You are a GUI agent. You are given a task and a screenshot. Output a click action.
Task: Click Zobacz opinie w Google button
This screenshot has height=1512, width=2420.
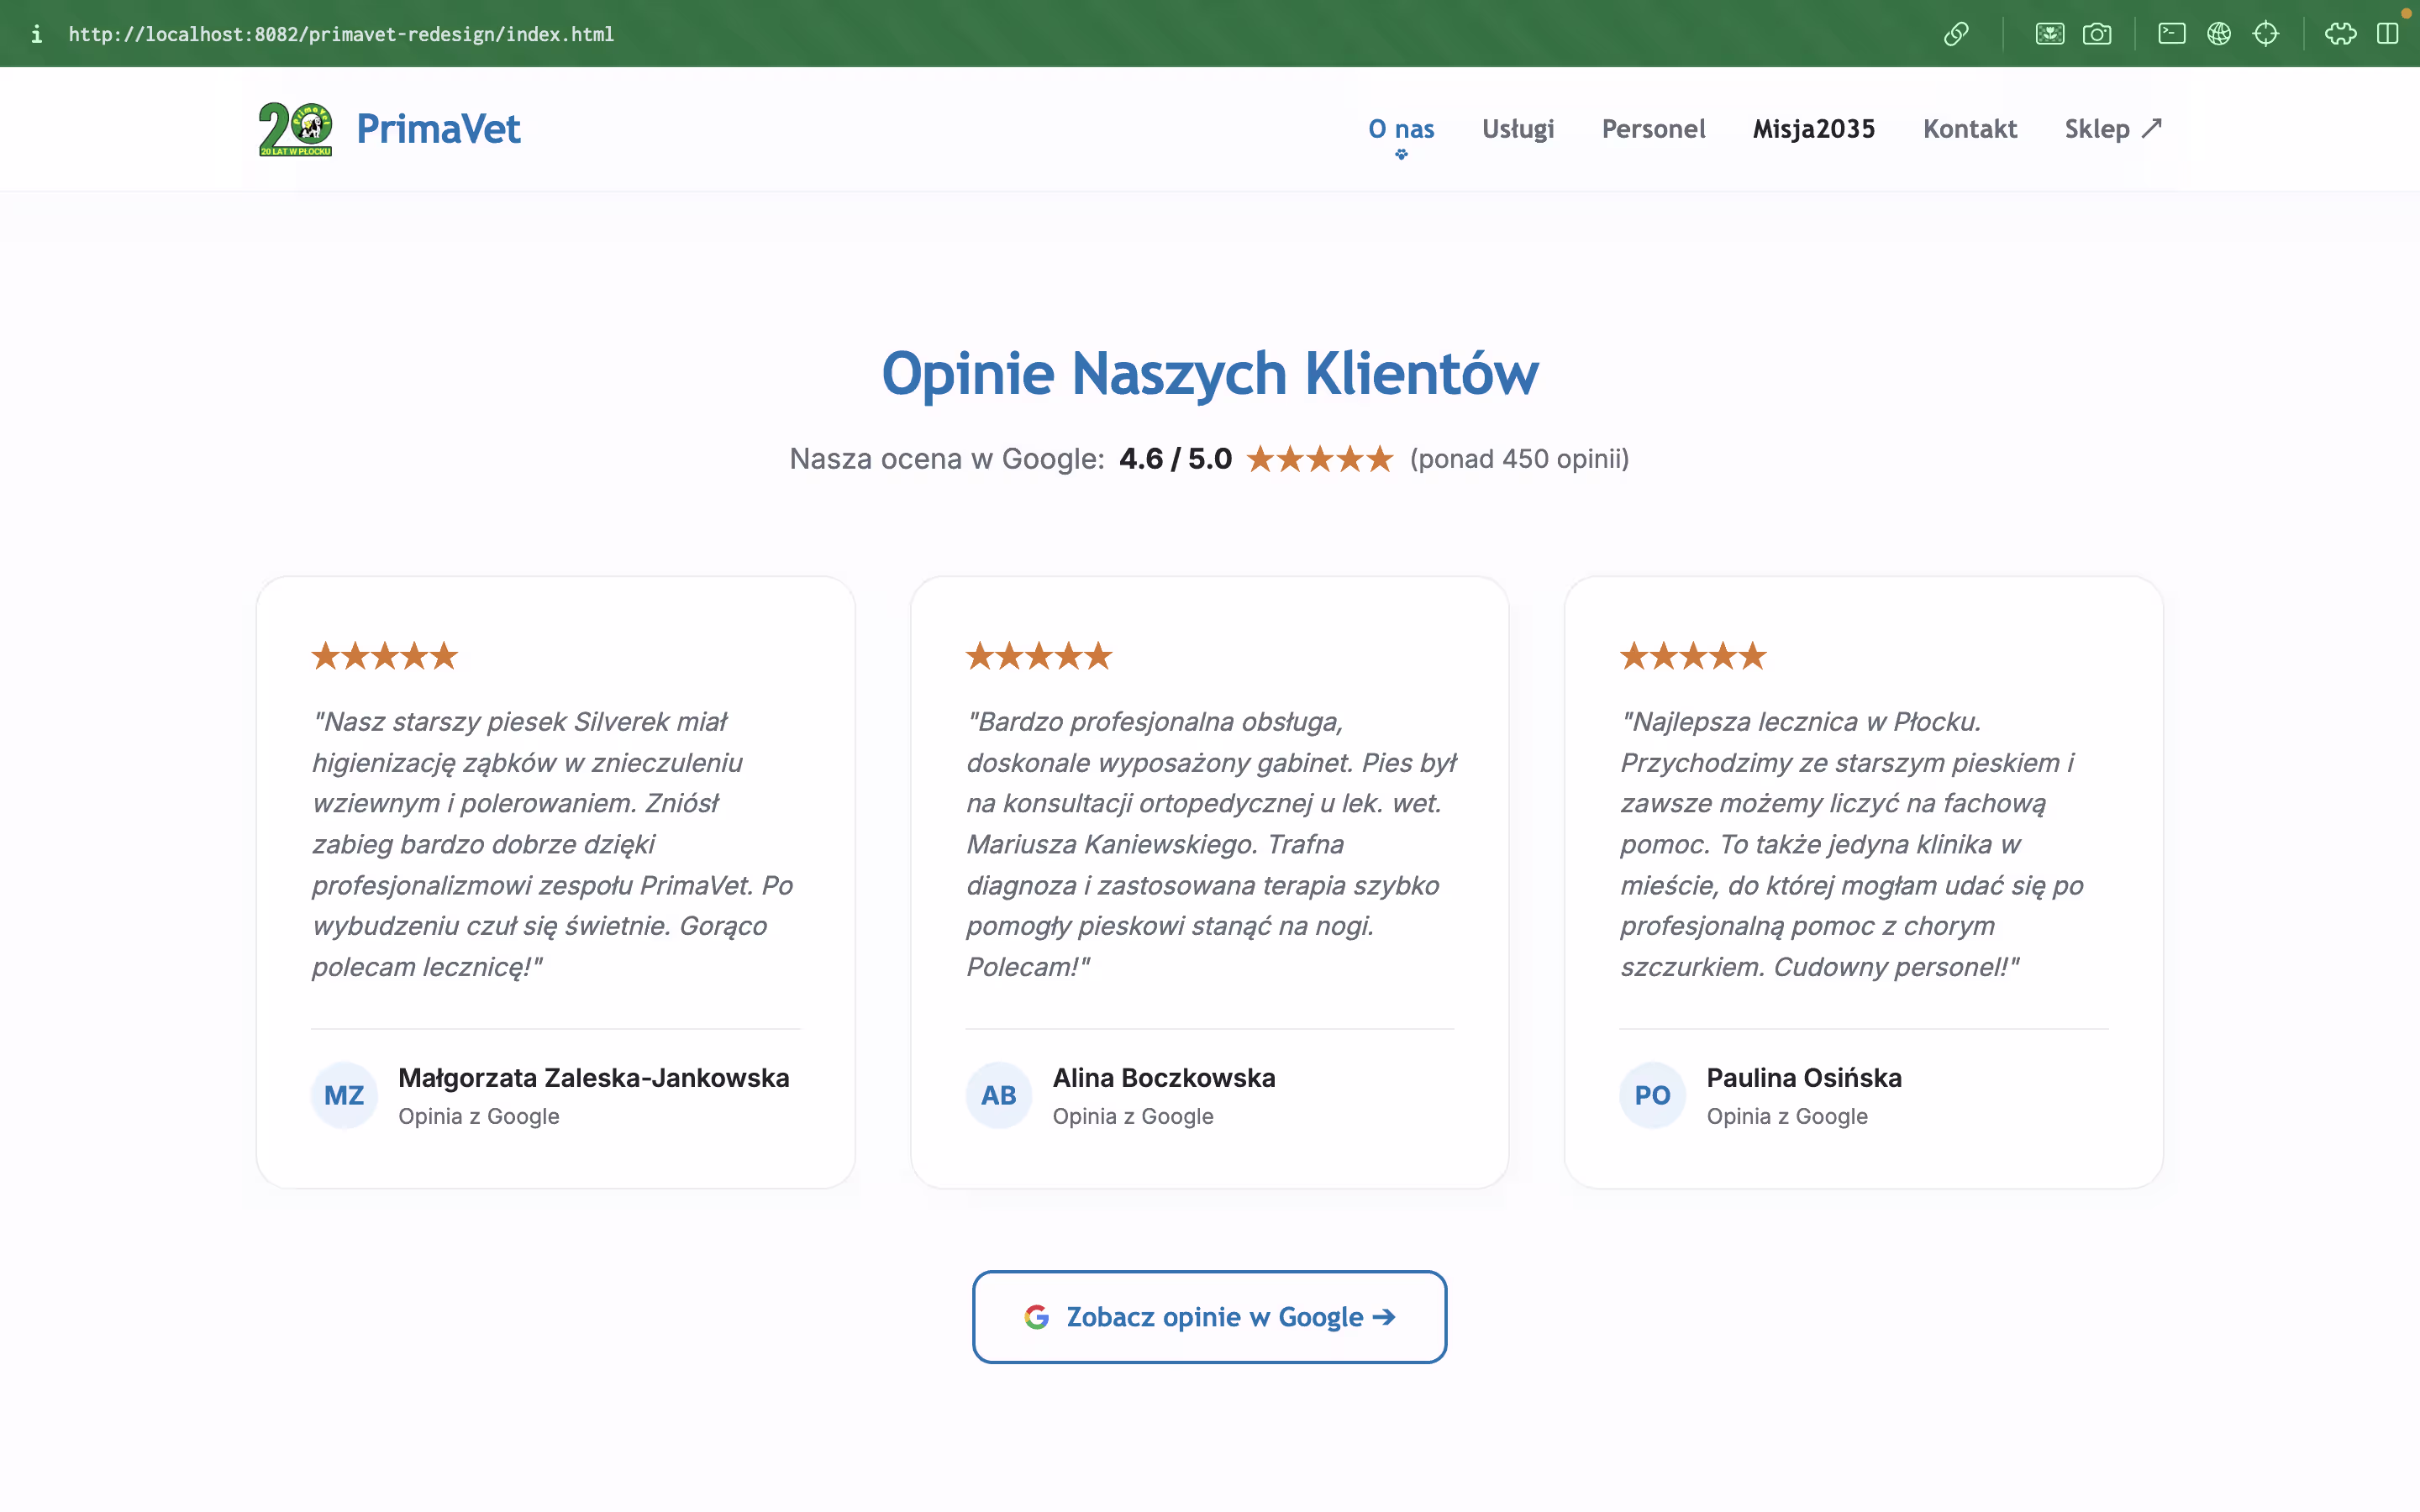(x=1209, y=1316)
